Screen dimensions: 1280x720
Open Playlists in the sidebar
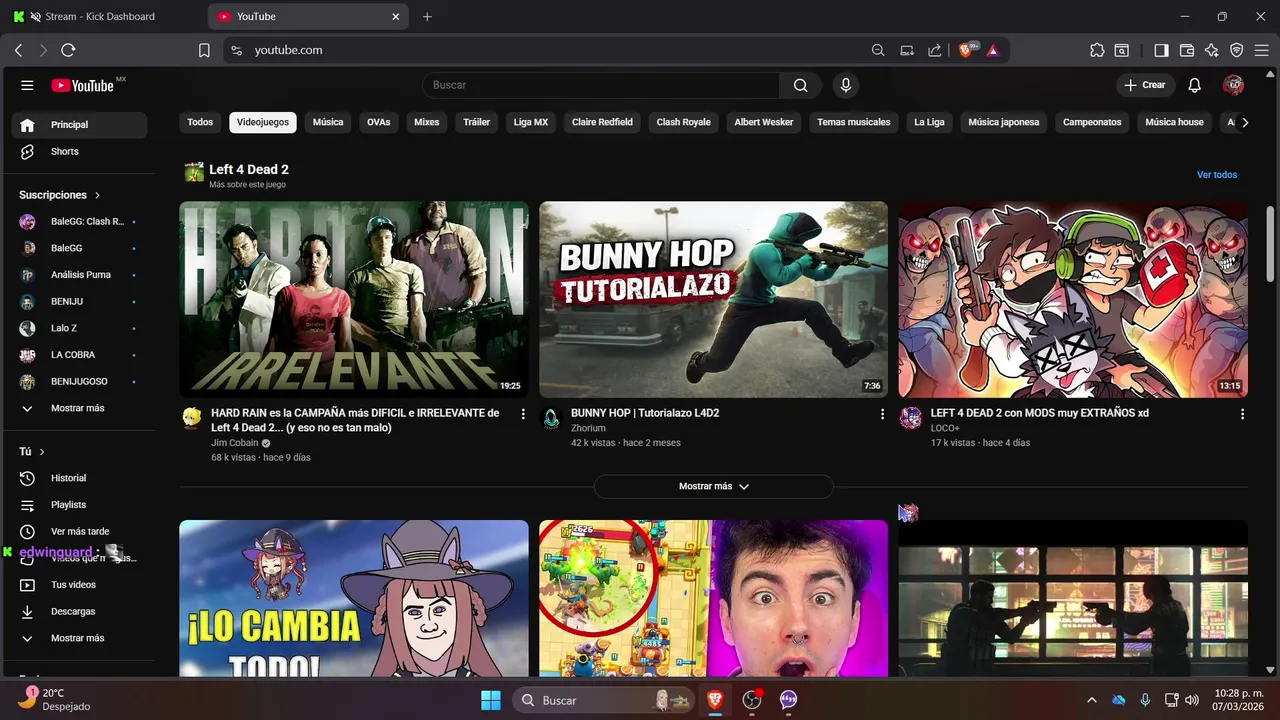pyautogui.click(x=79, y=505)
